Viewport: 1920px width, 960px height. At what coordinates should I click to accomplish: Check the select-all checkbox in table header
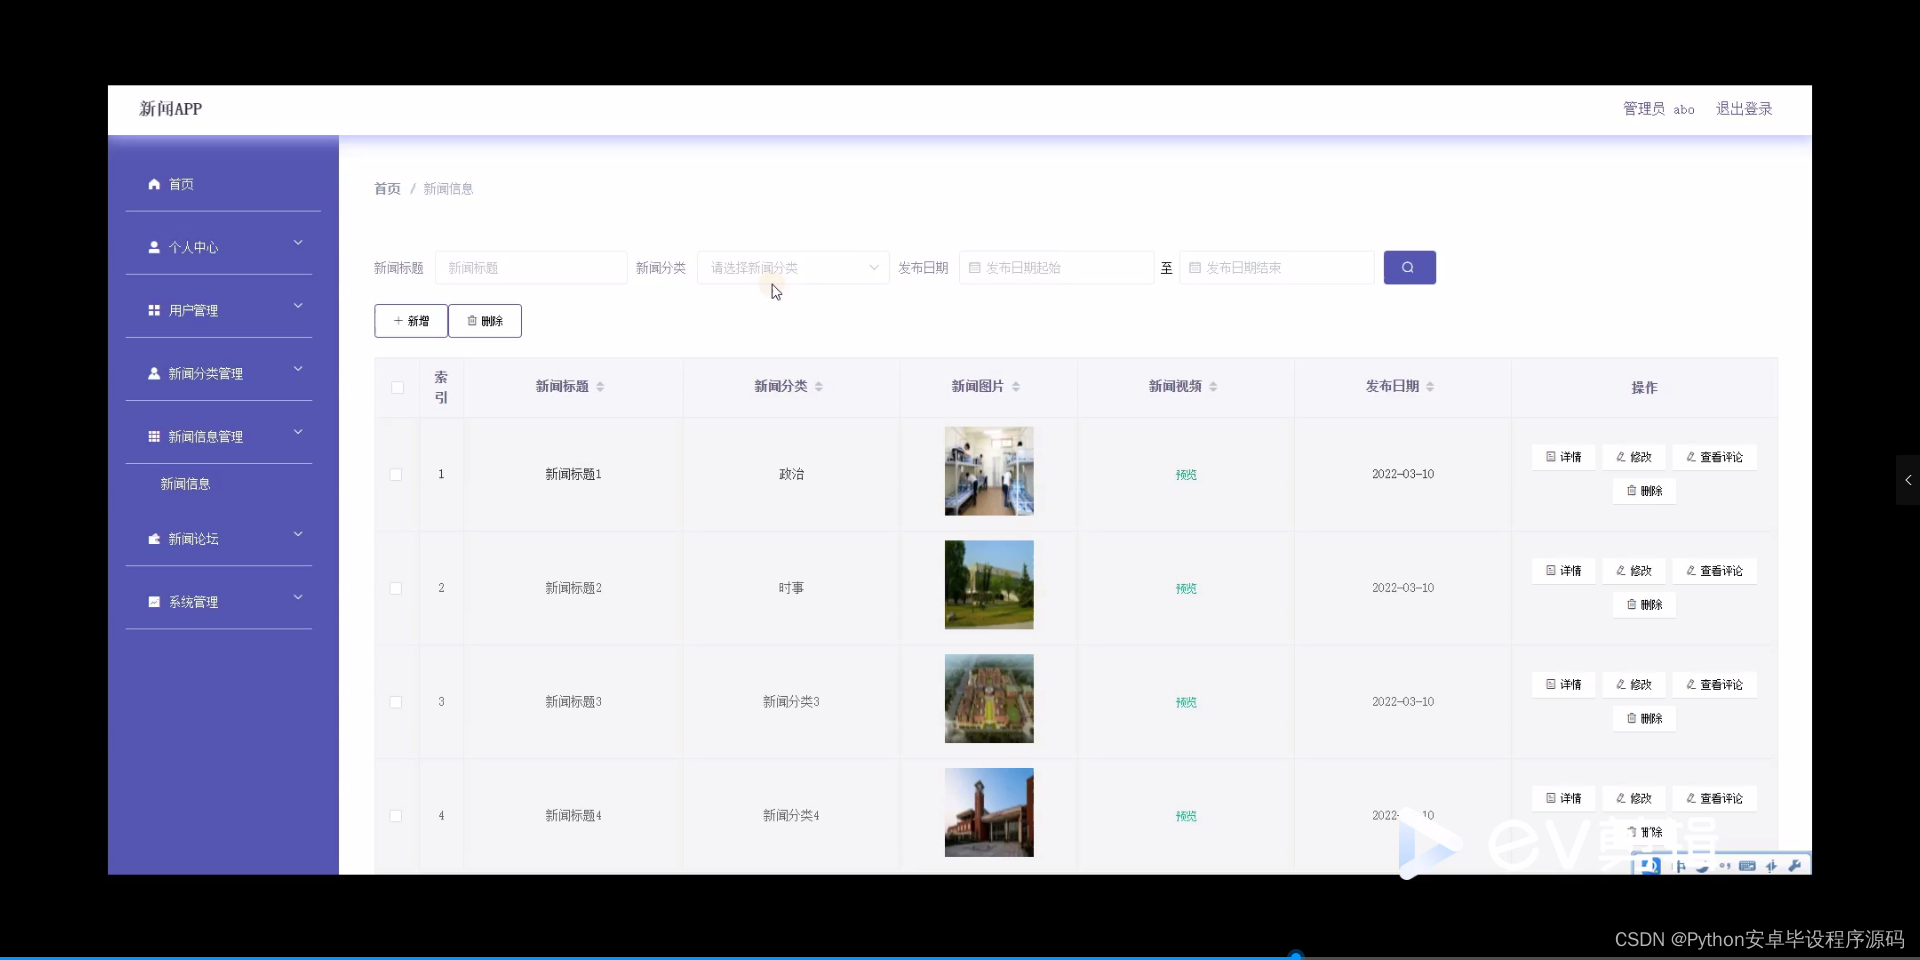pos(396,388)
